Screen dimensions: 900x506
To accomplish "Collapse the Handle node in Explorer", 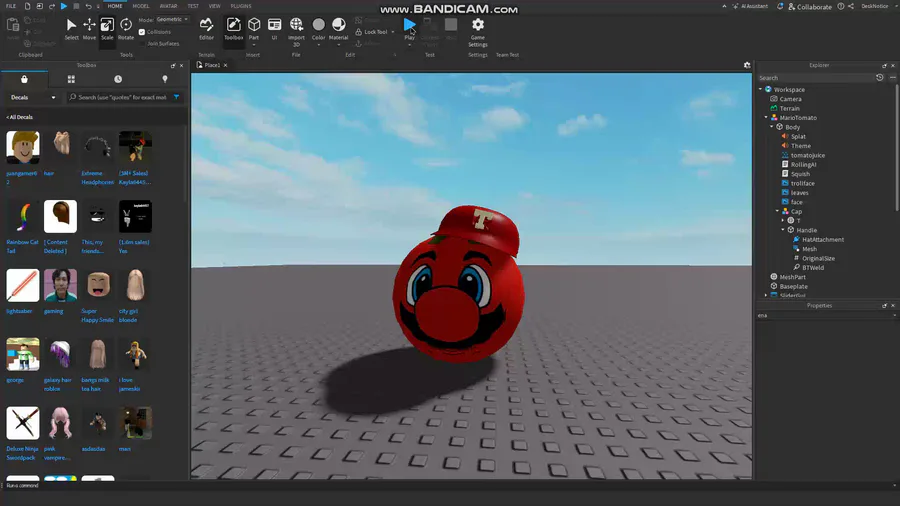I will [x=783, y=230].
